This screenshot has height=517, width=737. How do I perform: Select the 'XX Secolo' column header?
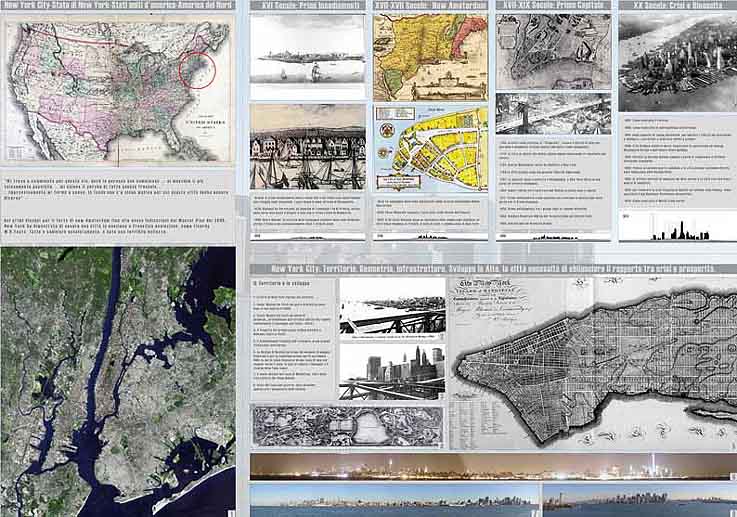point(678,5)
